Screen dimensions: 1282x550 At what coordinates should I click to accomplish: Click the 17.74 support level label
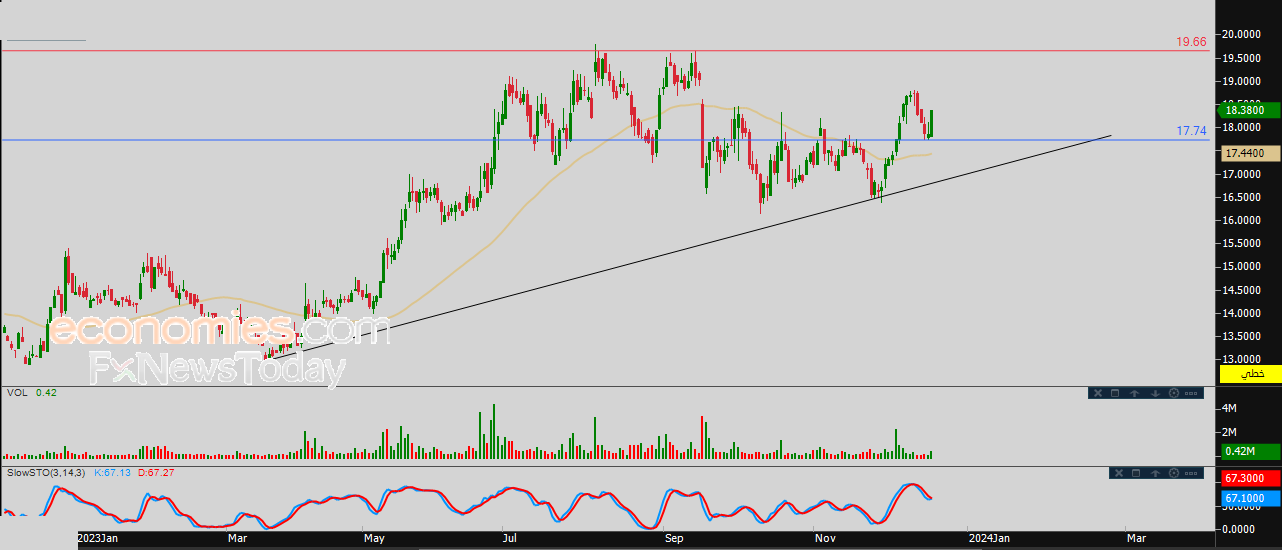[1191, 131]
